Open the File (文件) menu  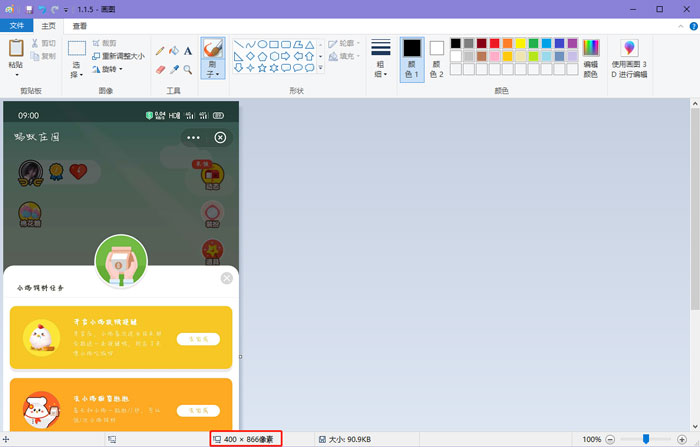pos(16,26)
